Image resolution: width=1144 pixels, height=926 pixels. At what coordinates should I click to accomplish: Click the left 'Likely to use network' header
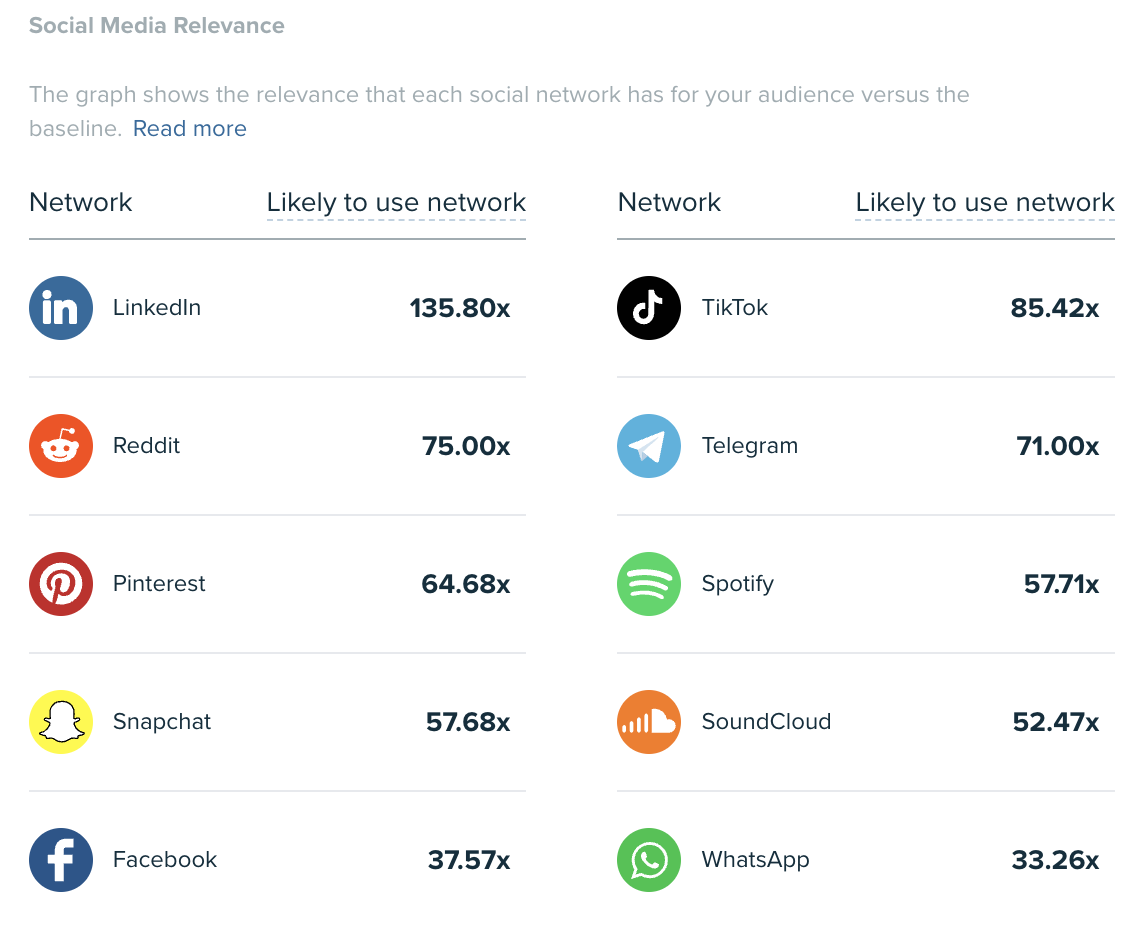coord(396,202)
